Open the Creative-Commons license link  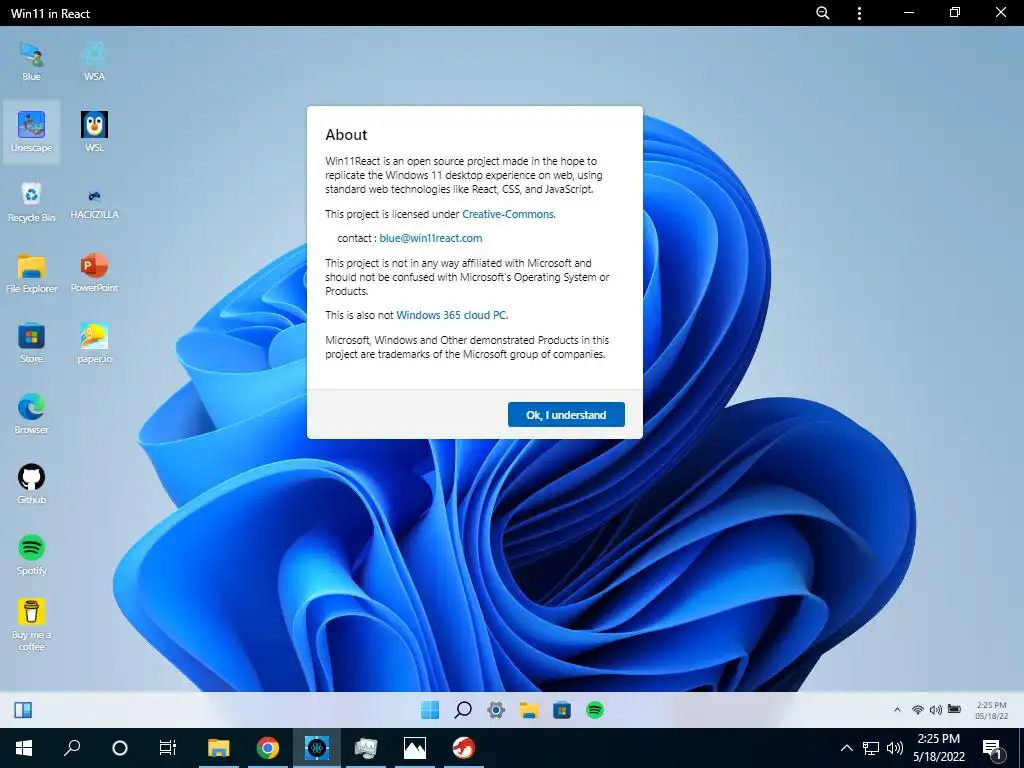[x=509, y=214]
